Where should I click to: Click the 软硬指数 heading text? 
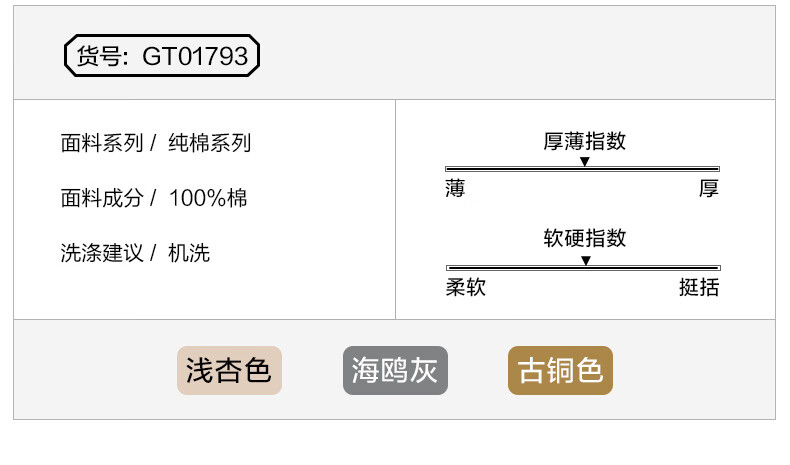coord(584,238)
